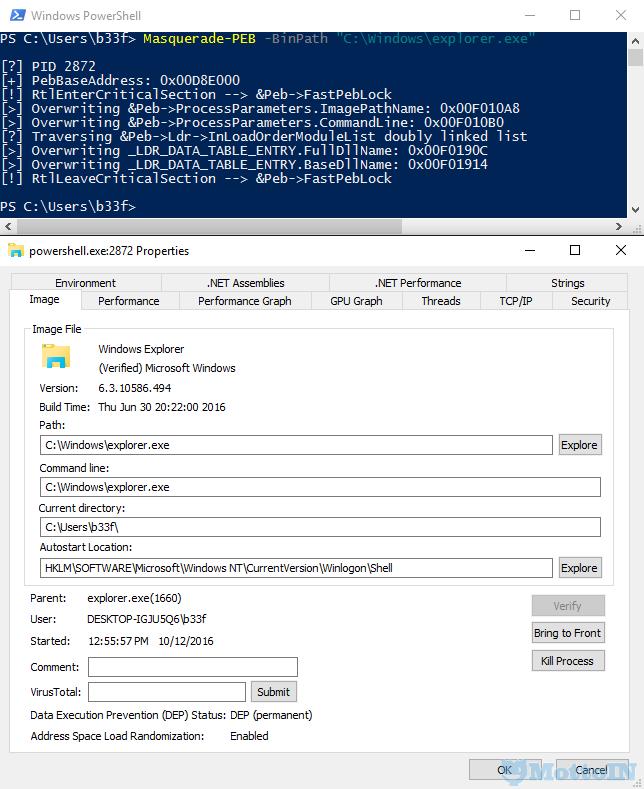The width and height of the screenshot is (644, 789).
Task: Click the Autostart Location field
Action: point(296,568)
